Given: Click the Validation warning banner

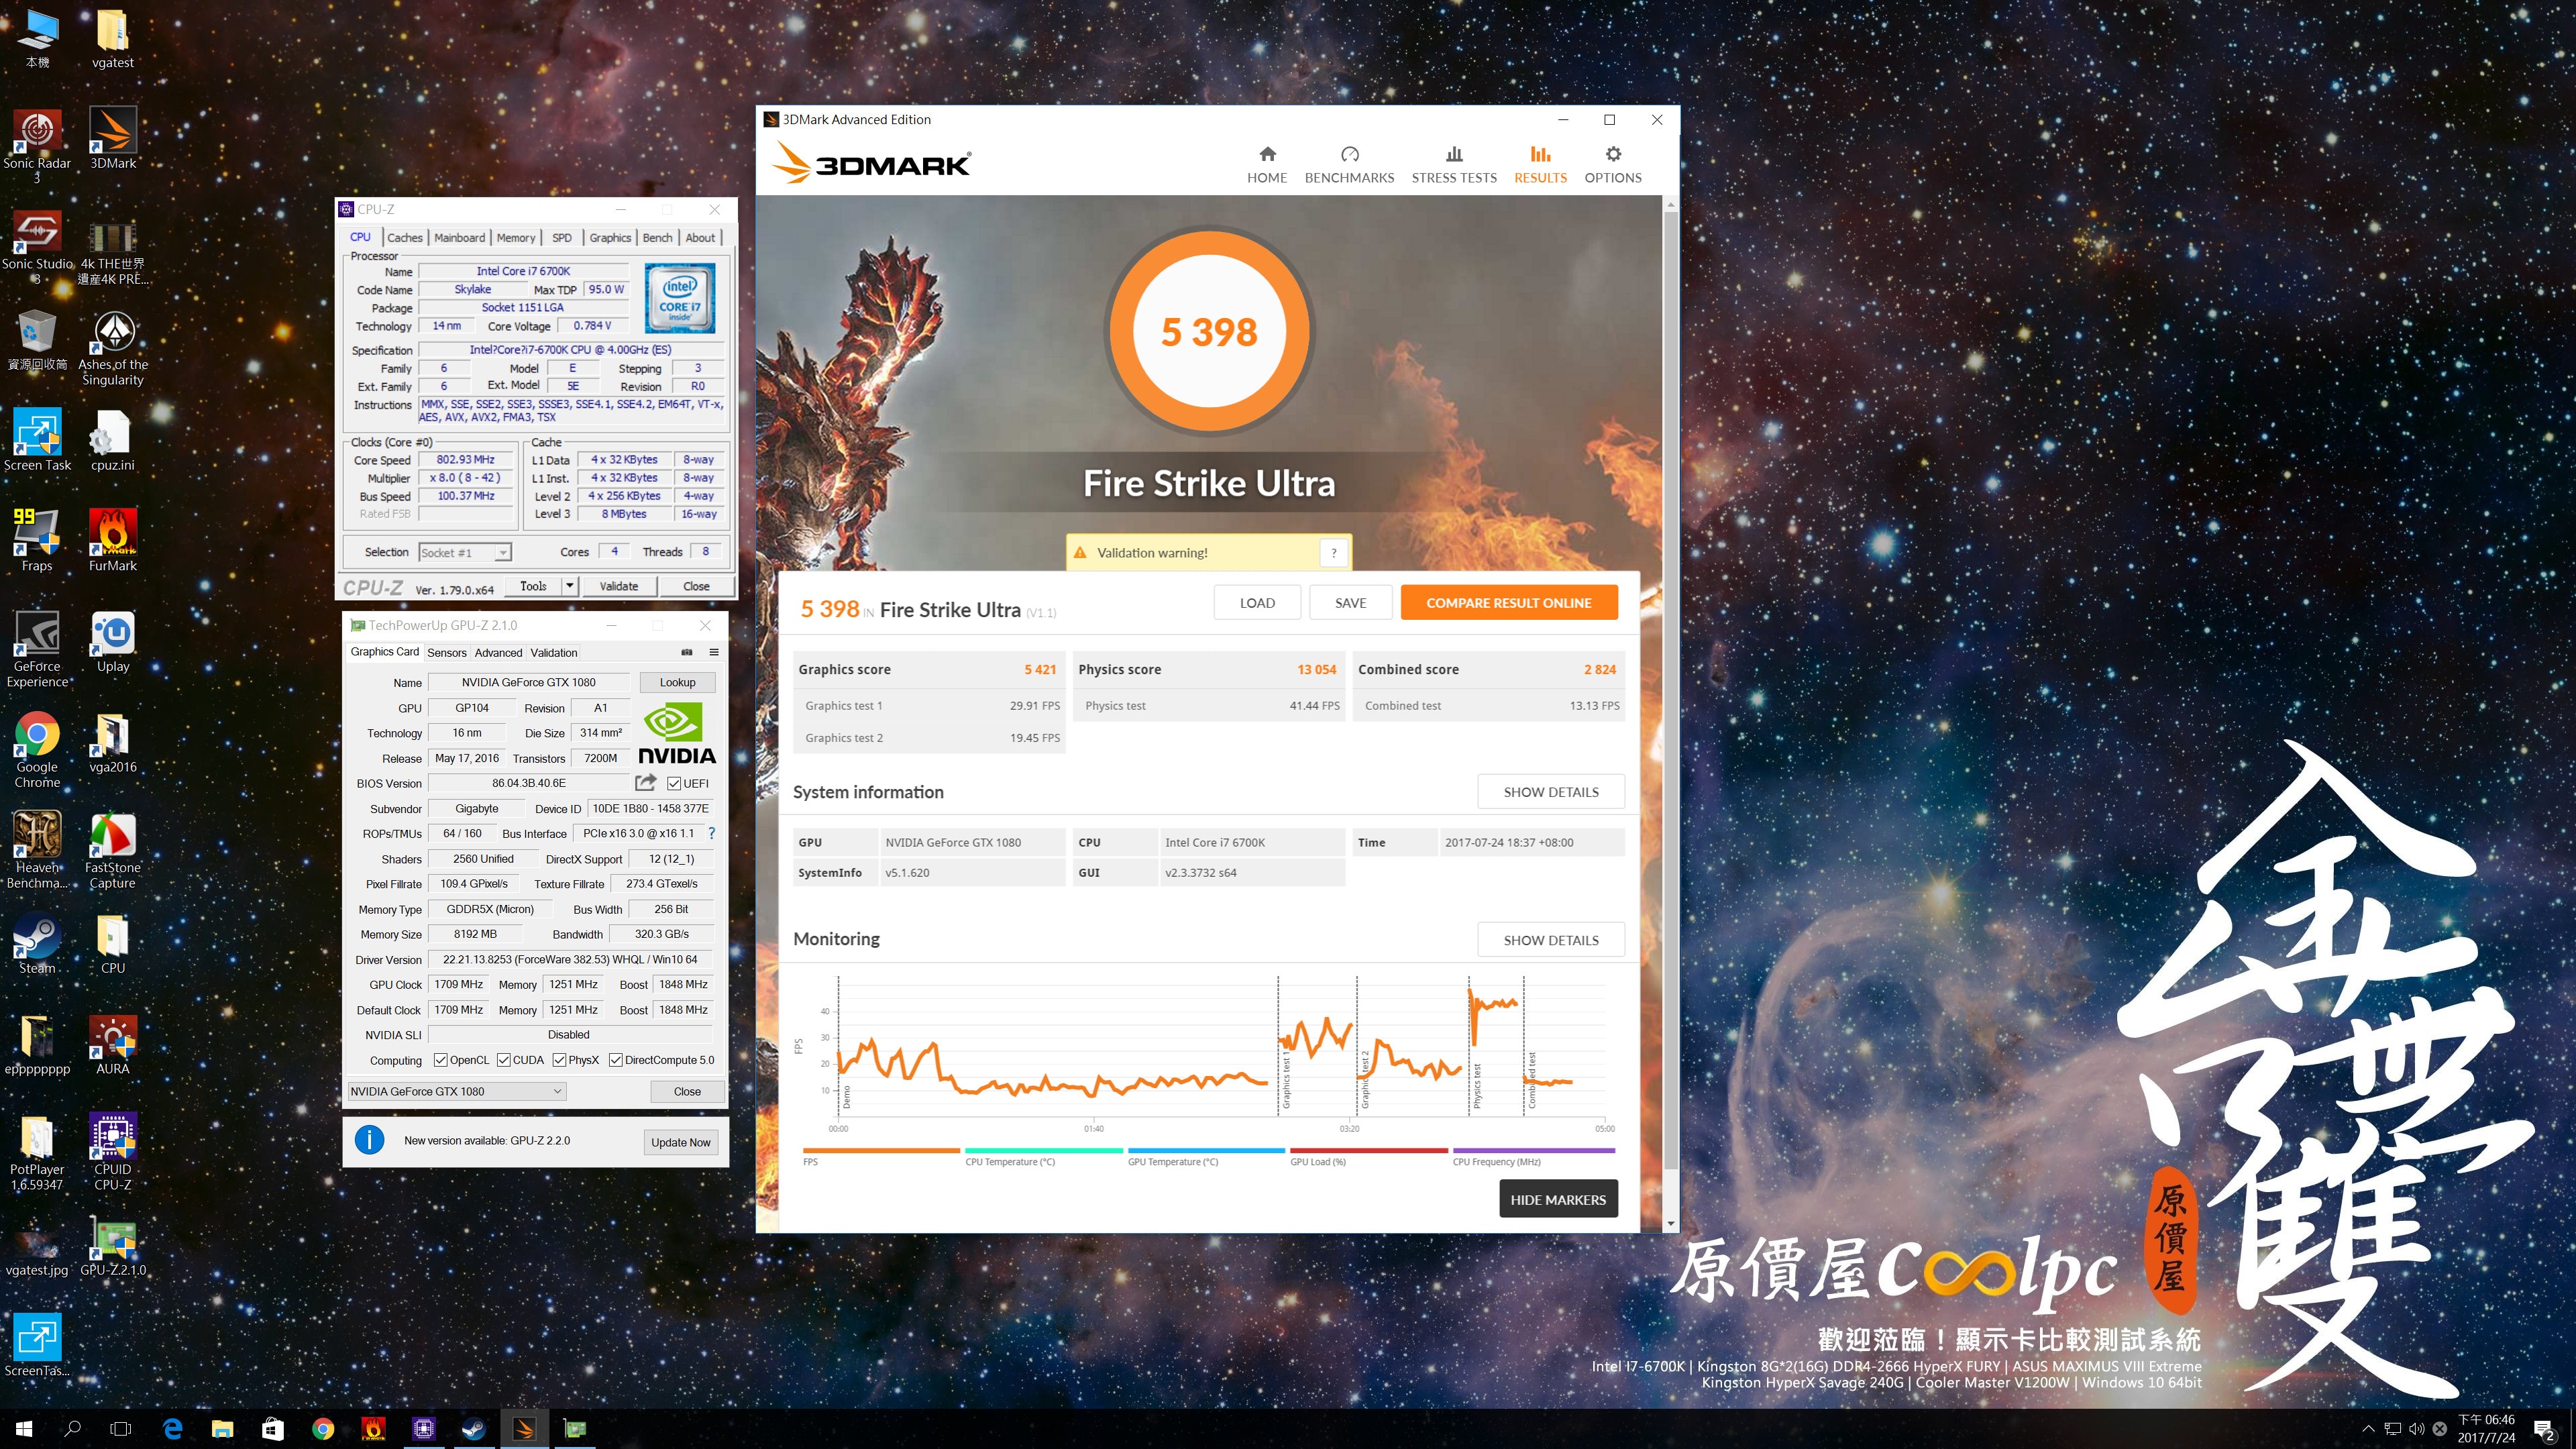Looking at the screenshot, I should (1208, 552).
